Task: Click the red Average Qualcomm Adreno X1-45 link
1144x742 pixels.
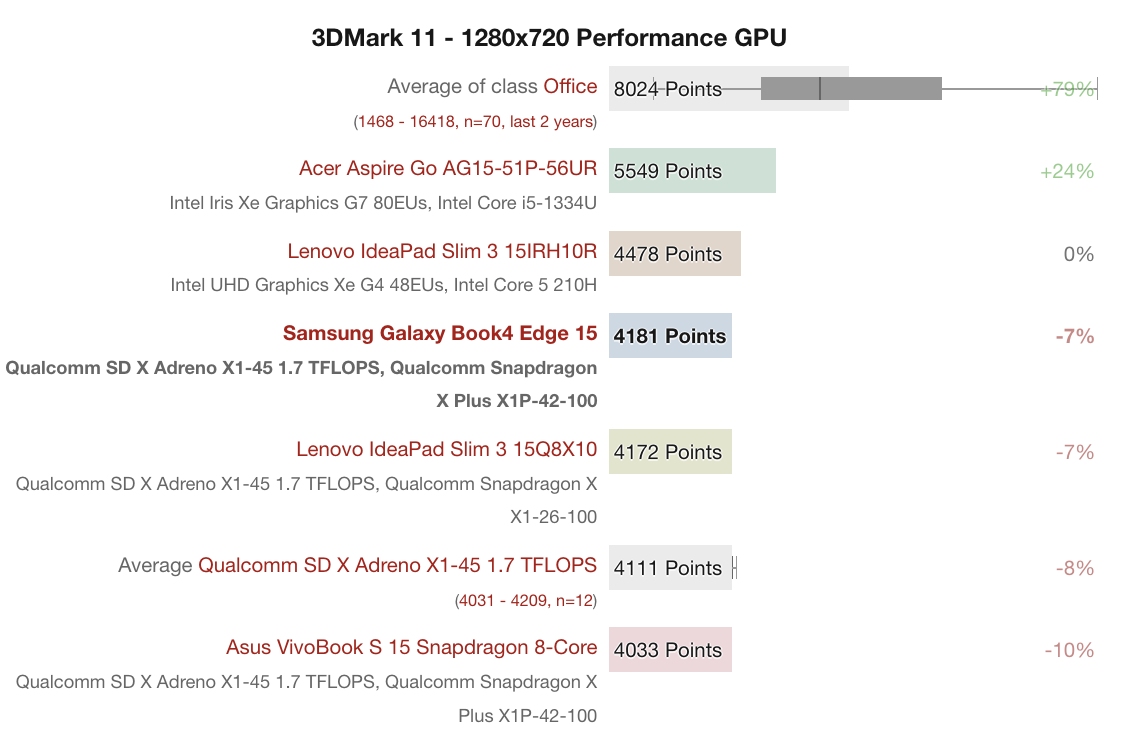Action: pos(397,566)
